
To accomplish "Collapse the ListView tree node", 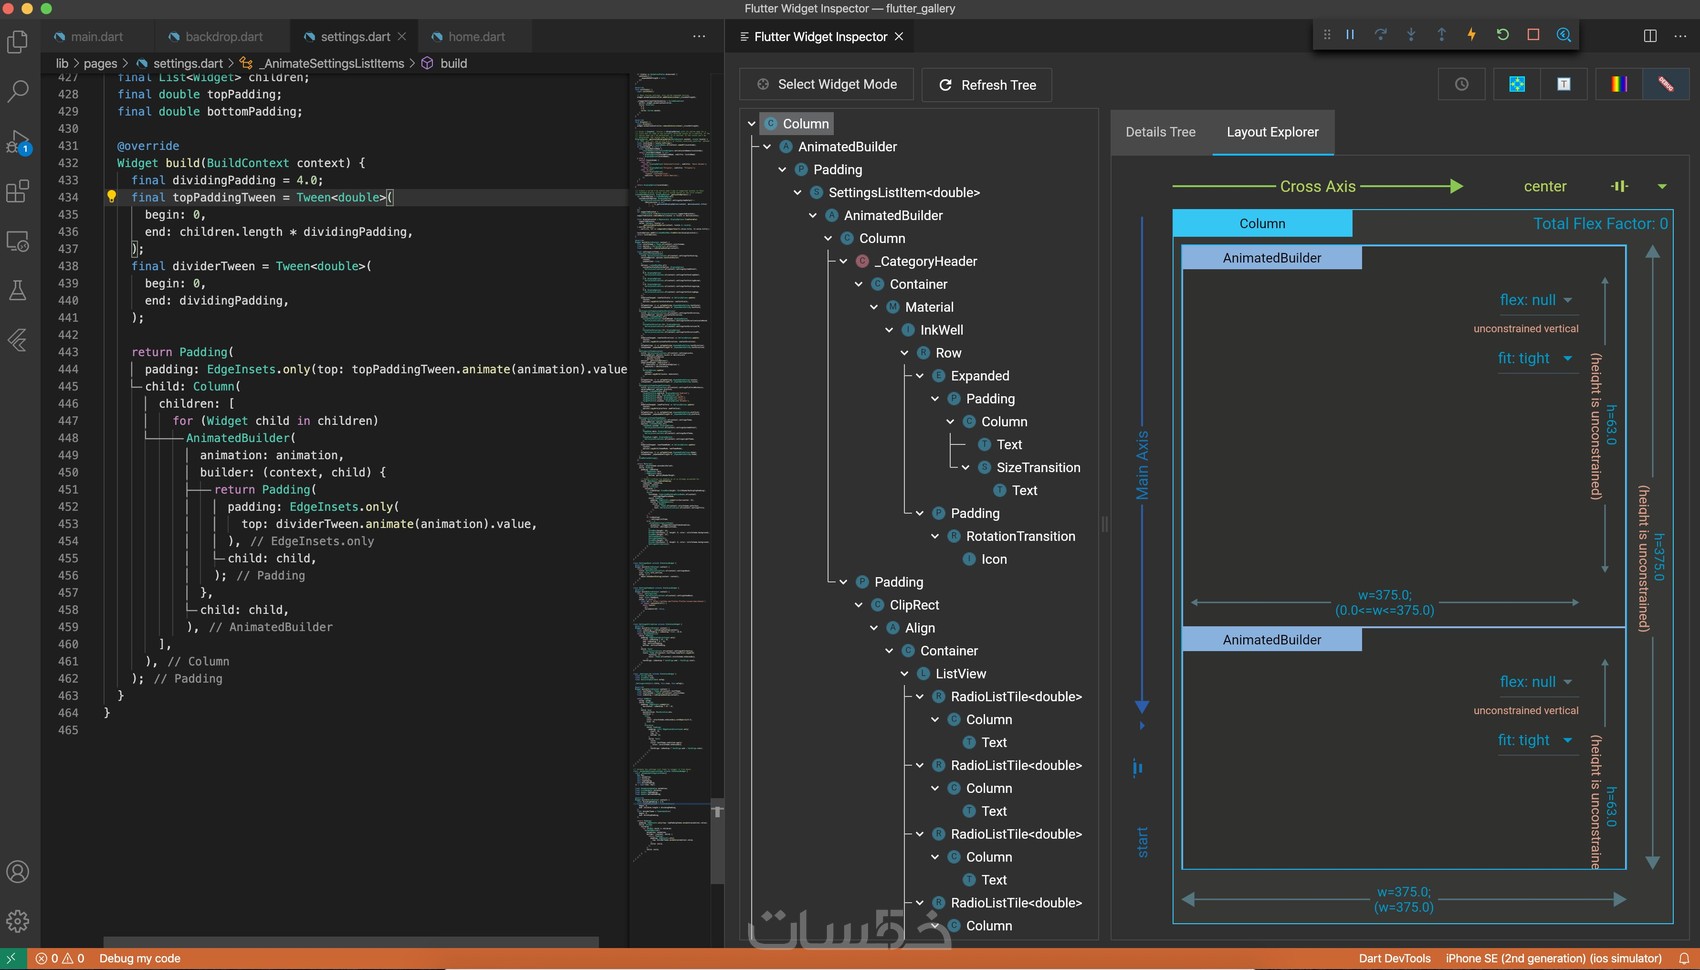I will point(905,674).
